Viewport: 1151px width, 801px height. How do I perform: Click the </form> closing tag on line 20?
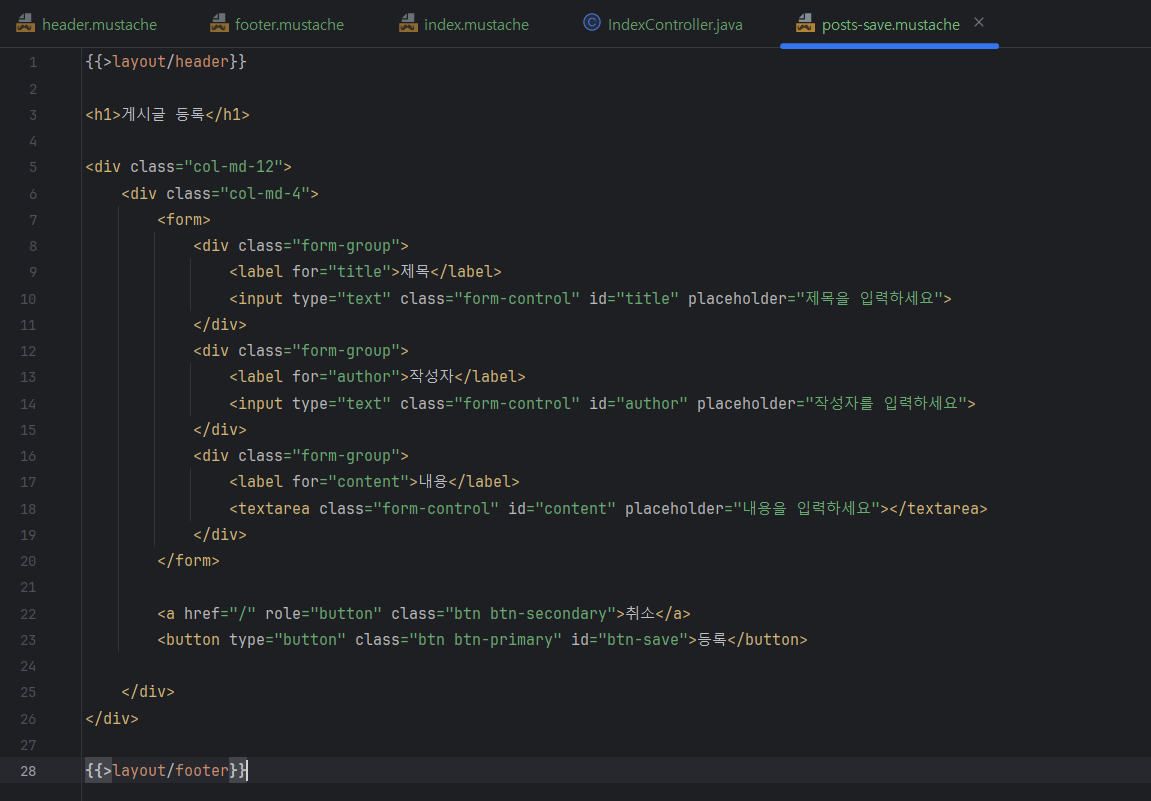(189, 561)
